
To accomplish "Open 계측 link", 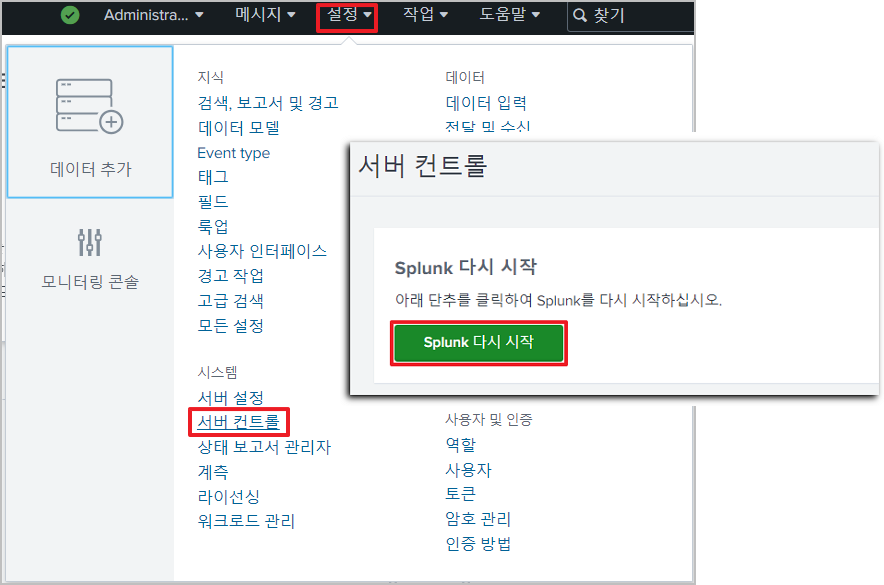I will point(213,472).
